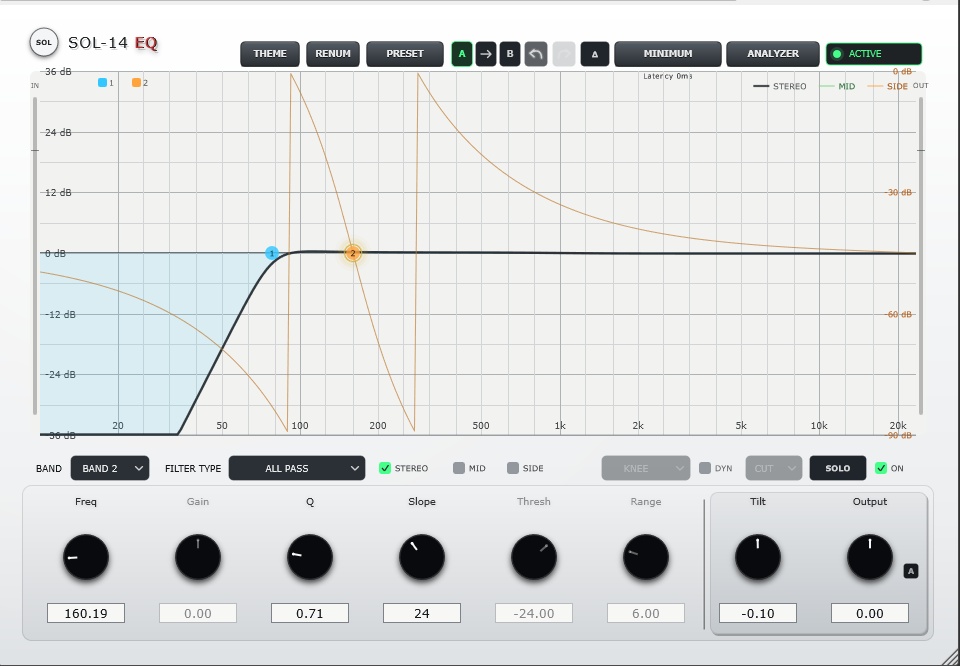
Task: Check the SIDE checkbox
Action: click(x=513, y=468)
